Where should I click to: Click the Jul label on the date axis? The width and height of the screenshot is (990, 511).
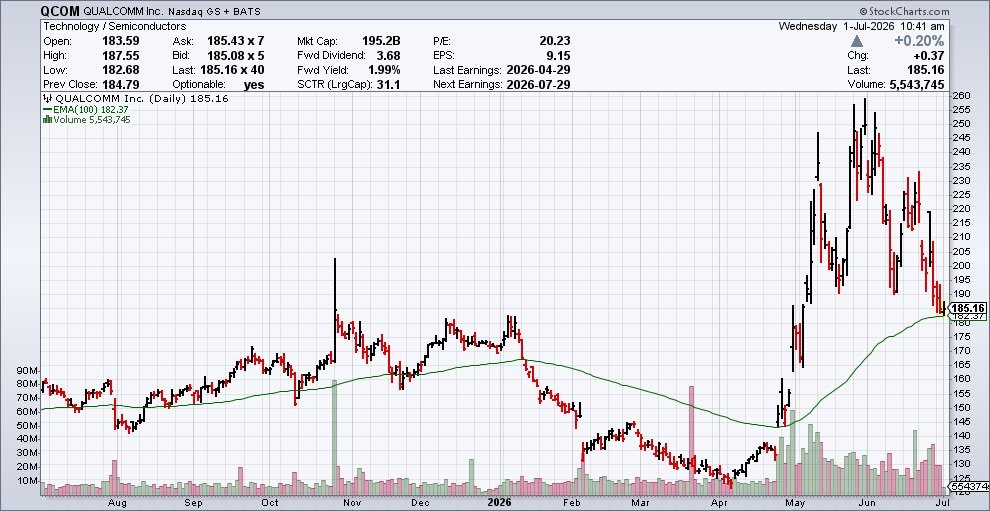click(943, 503)
